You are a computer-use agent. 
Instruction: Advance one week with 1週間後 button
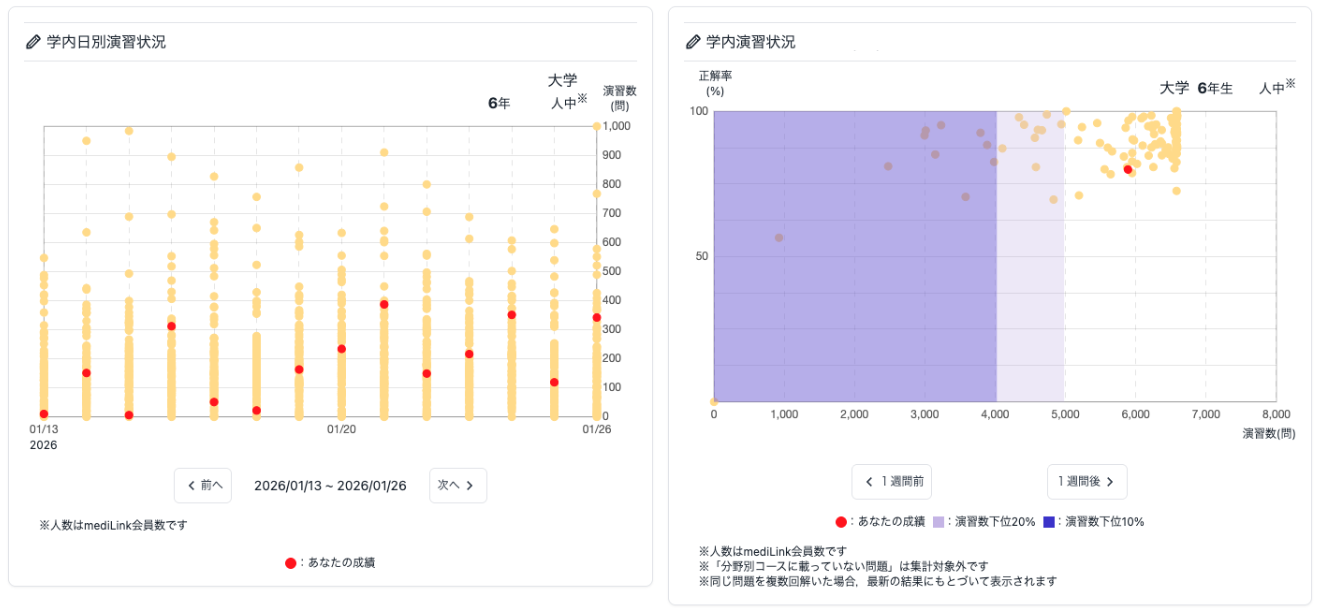tap(1087, 482)
